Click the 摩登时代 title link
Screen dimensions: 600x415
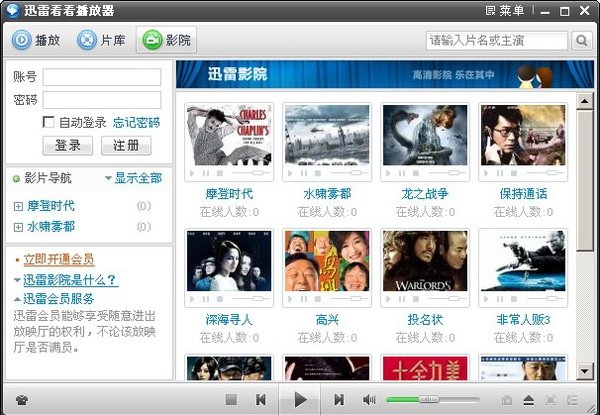229,194
